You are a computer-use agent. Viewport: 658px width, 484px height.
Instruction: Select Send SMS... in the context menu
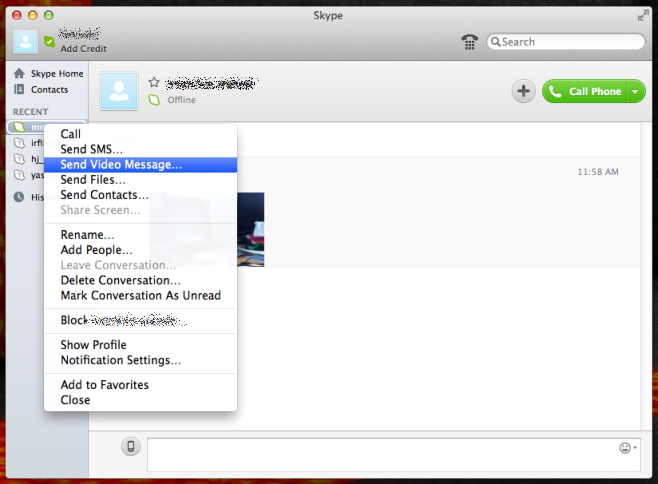click(141, 149)
